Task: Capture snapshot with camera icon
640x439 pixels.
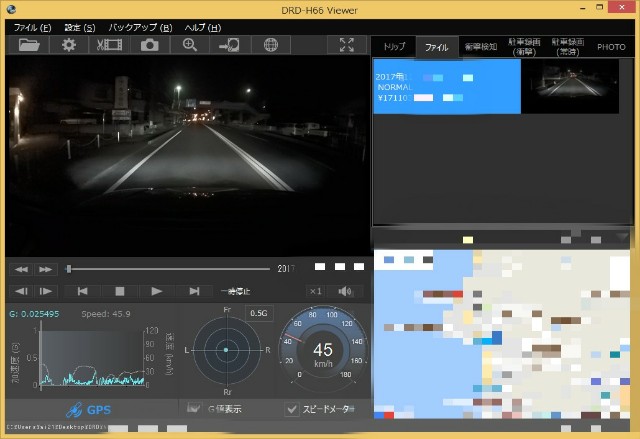Action: [x=149, y=44]
